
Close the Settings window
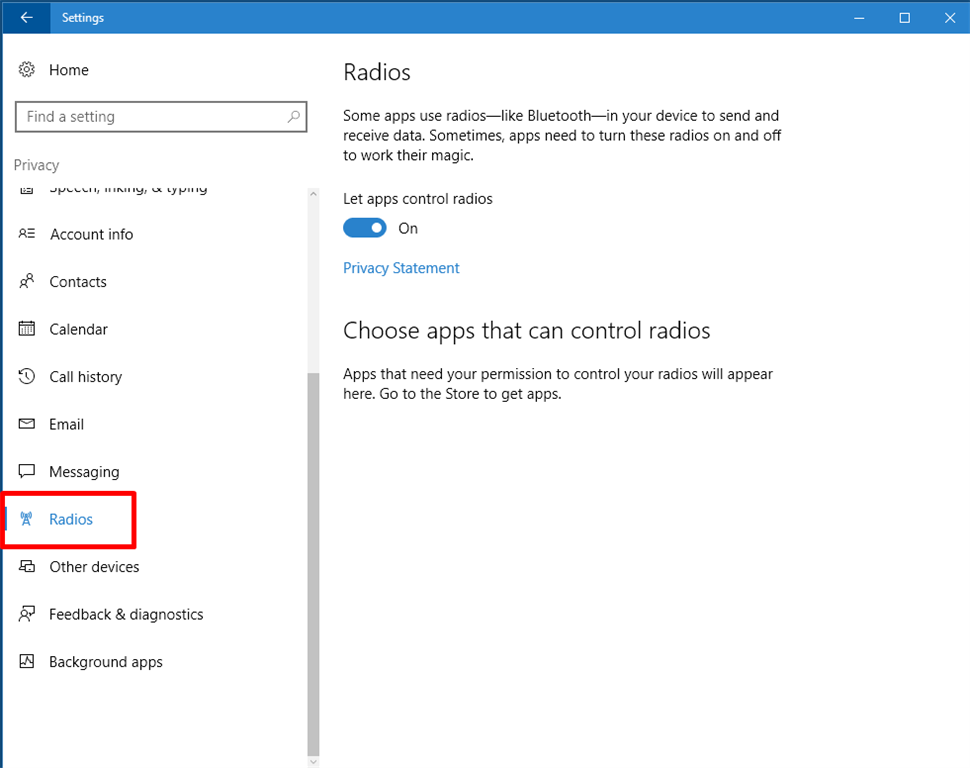point(950,17)
